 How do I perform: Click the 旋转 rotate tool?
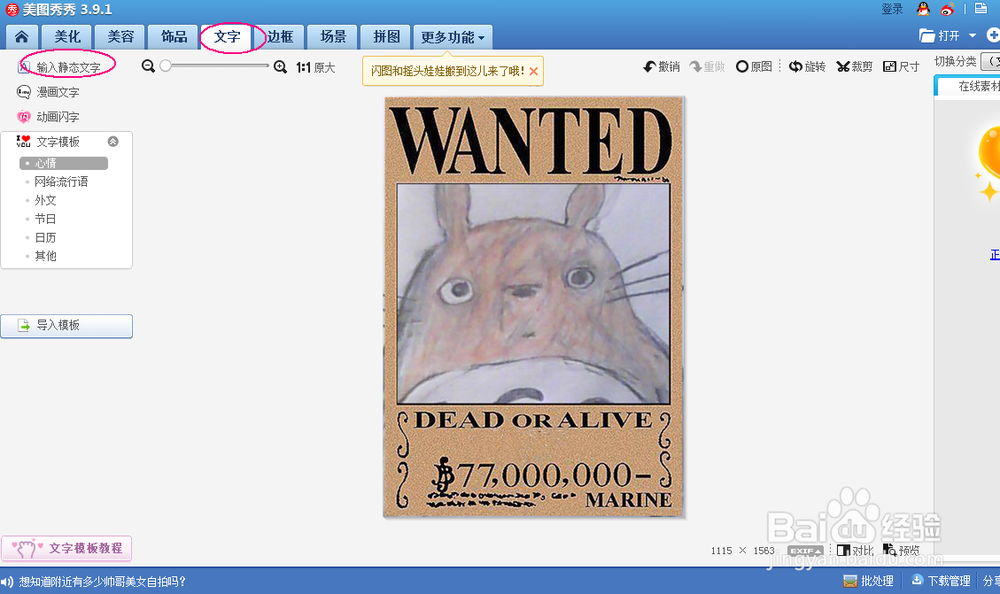click(807, 66)
